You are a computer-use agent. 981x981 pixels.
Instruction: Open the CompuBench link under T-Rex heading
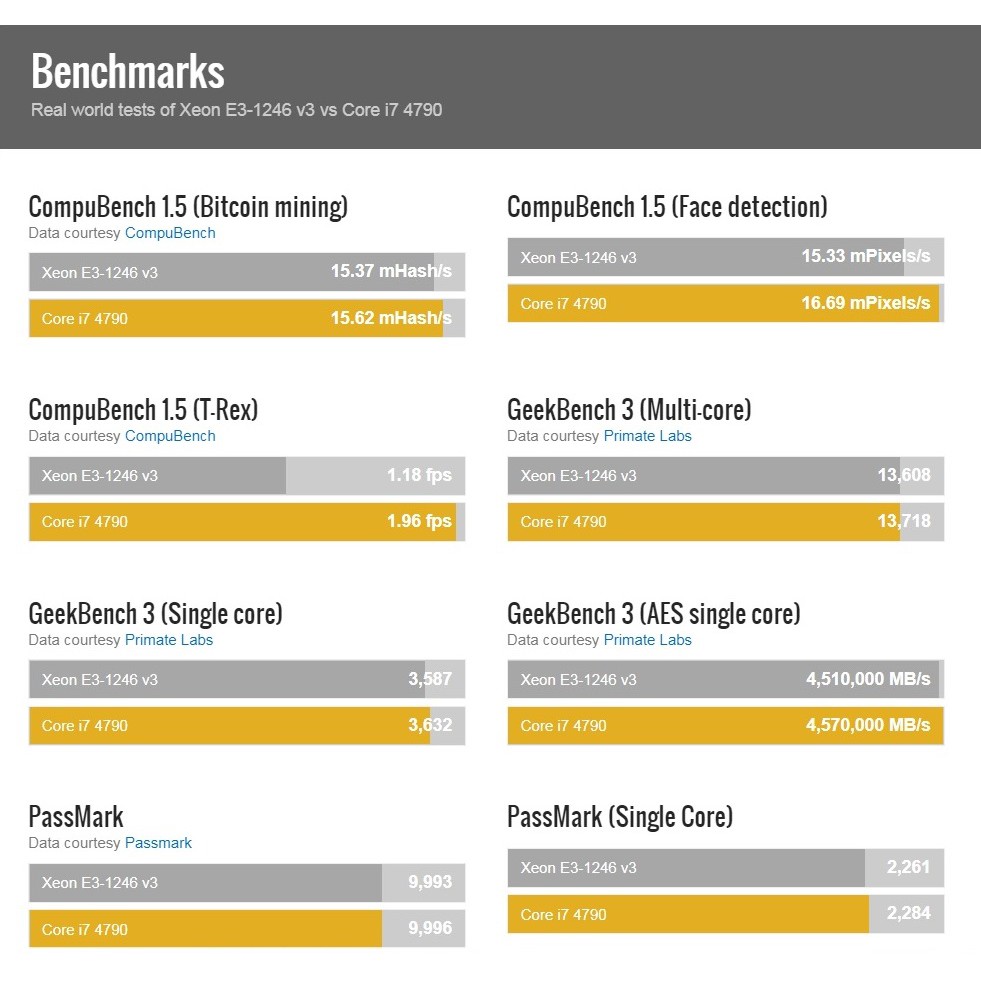pos(170,436)
